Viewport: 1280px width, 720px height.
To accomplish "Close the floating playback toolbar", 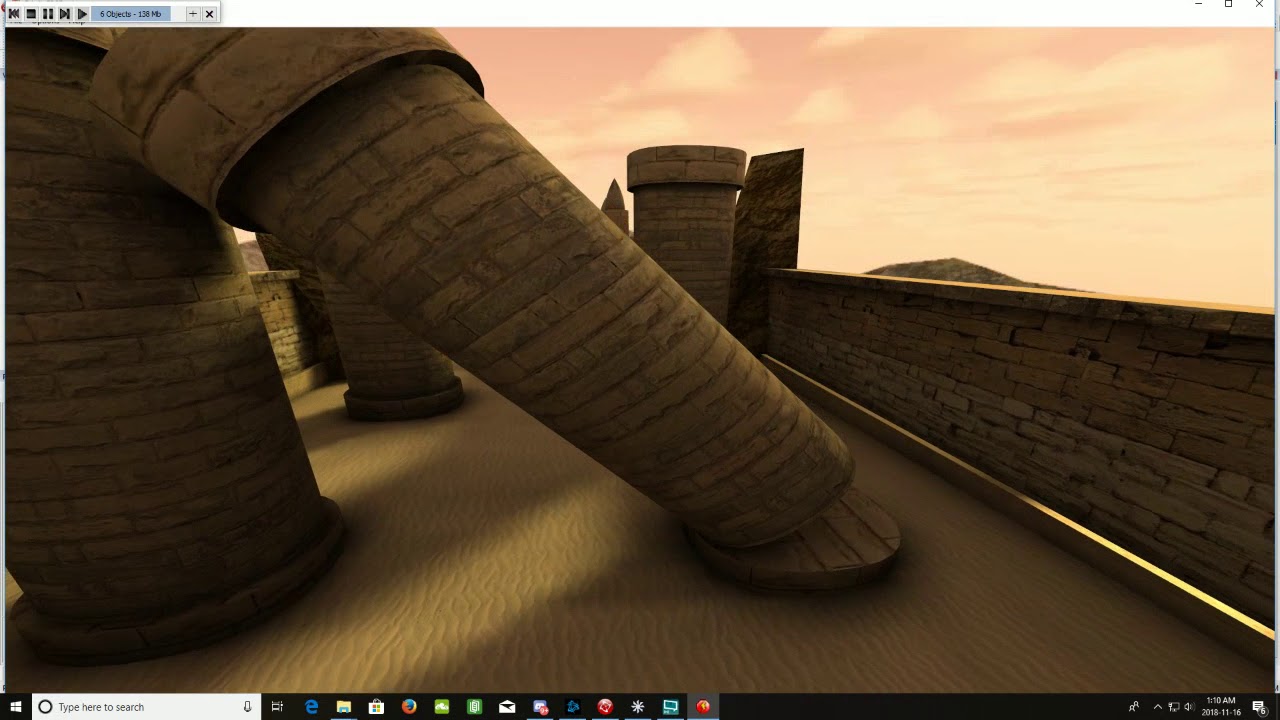I will point(209,14).
